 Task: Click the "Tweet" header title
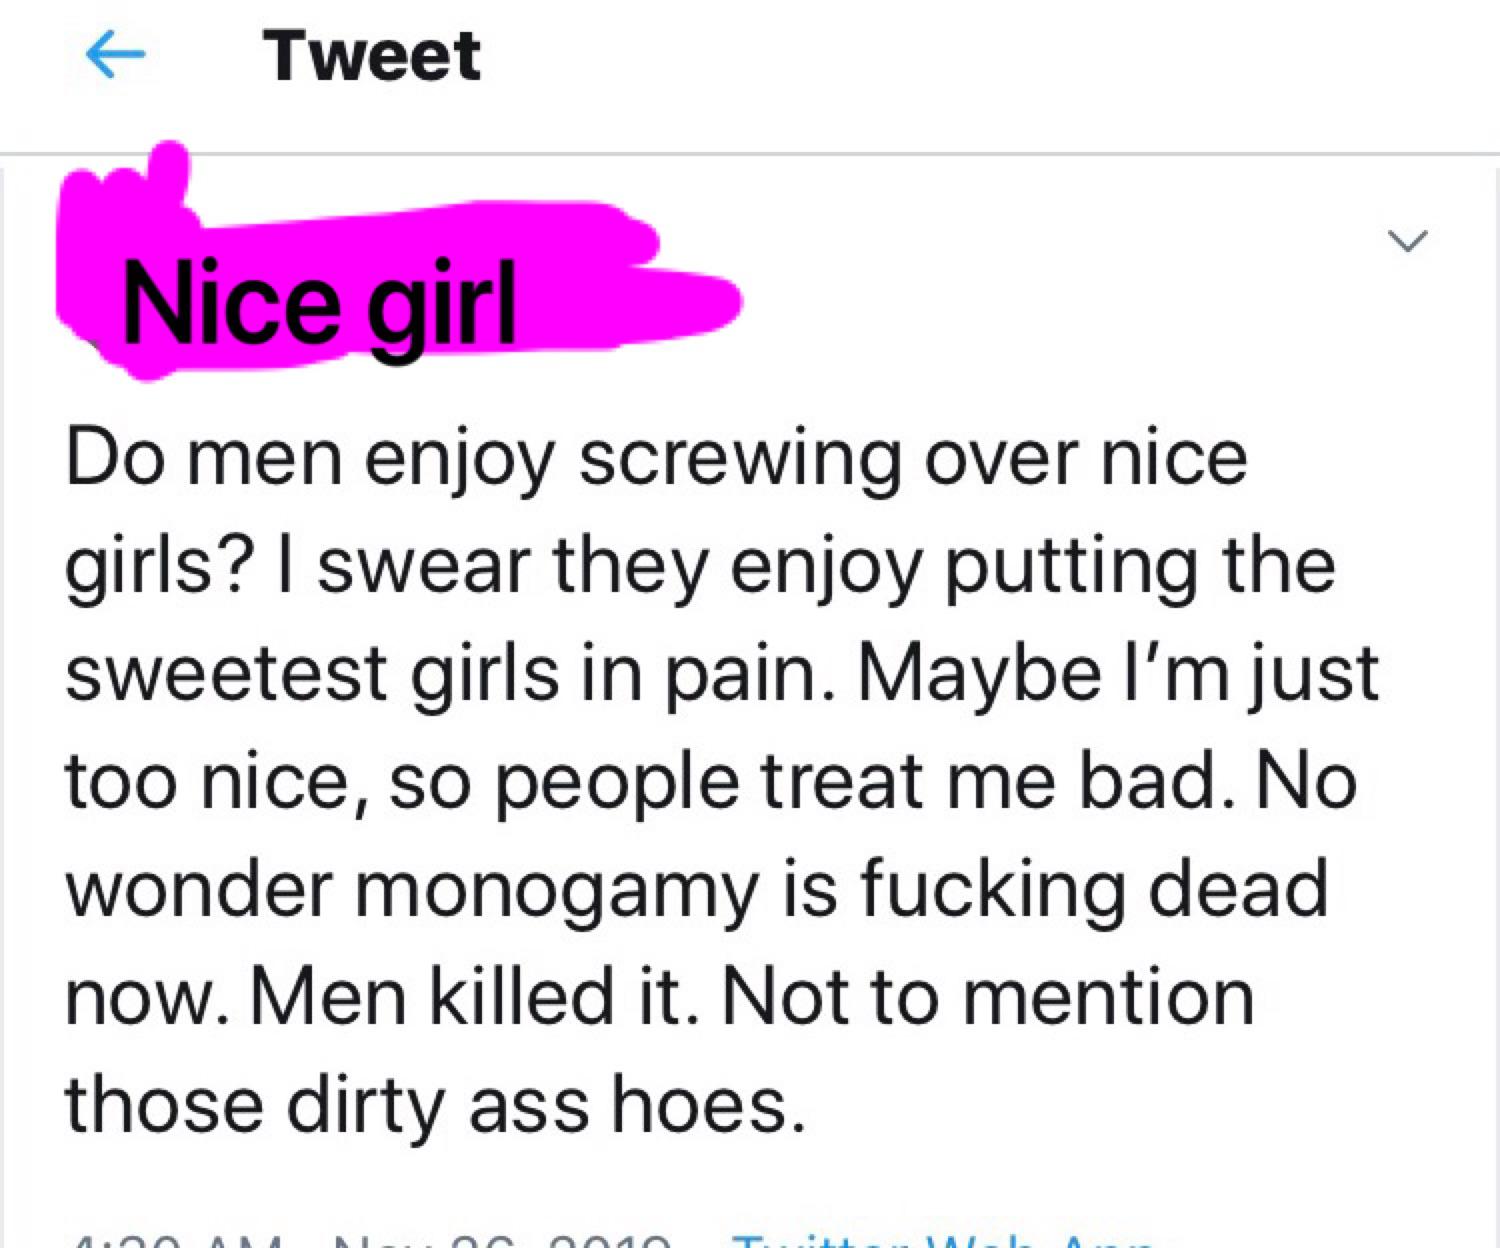(372, 56)
